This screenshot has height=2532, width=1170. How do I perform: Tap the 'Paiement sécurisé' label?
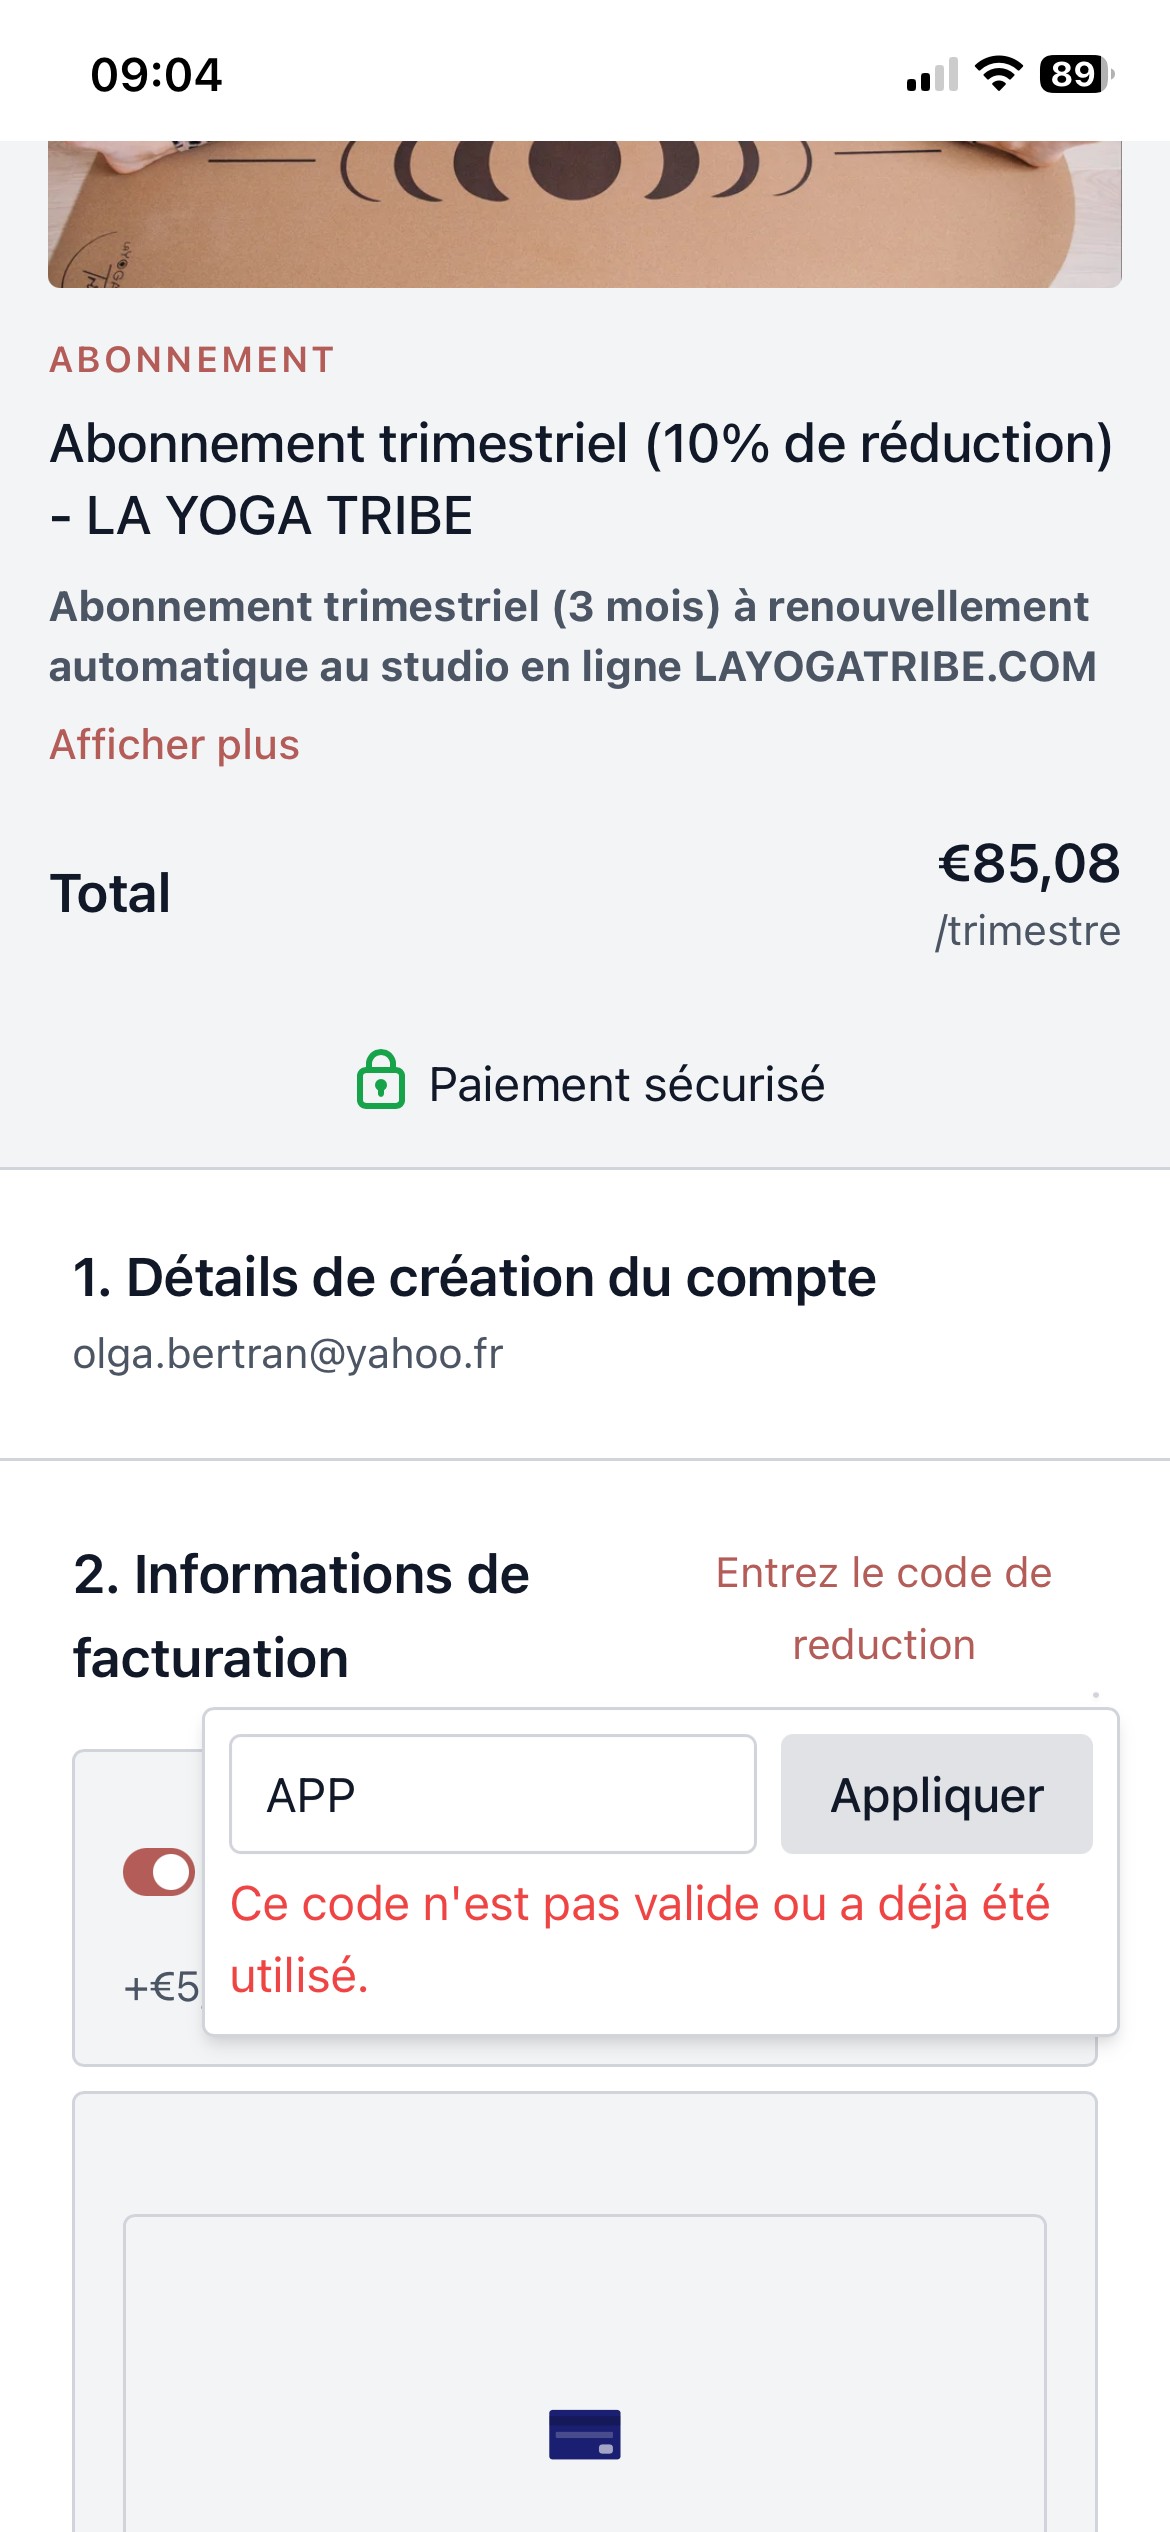coord(626,1085)
